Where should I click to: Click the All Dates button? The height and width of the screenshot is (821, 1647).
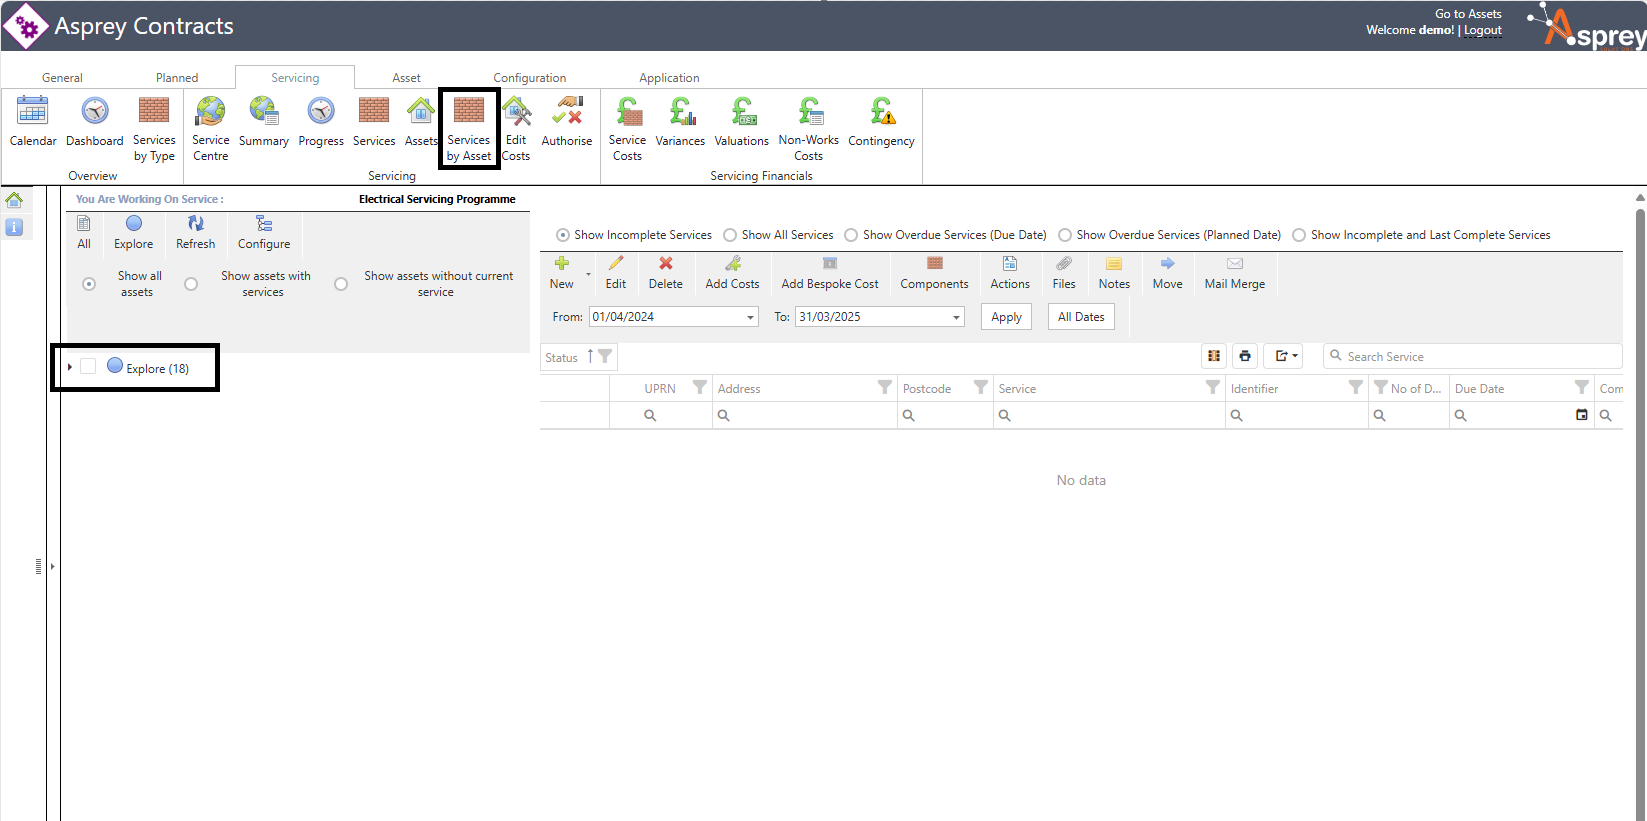pos(1081,317)
